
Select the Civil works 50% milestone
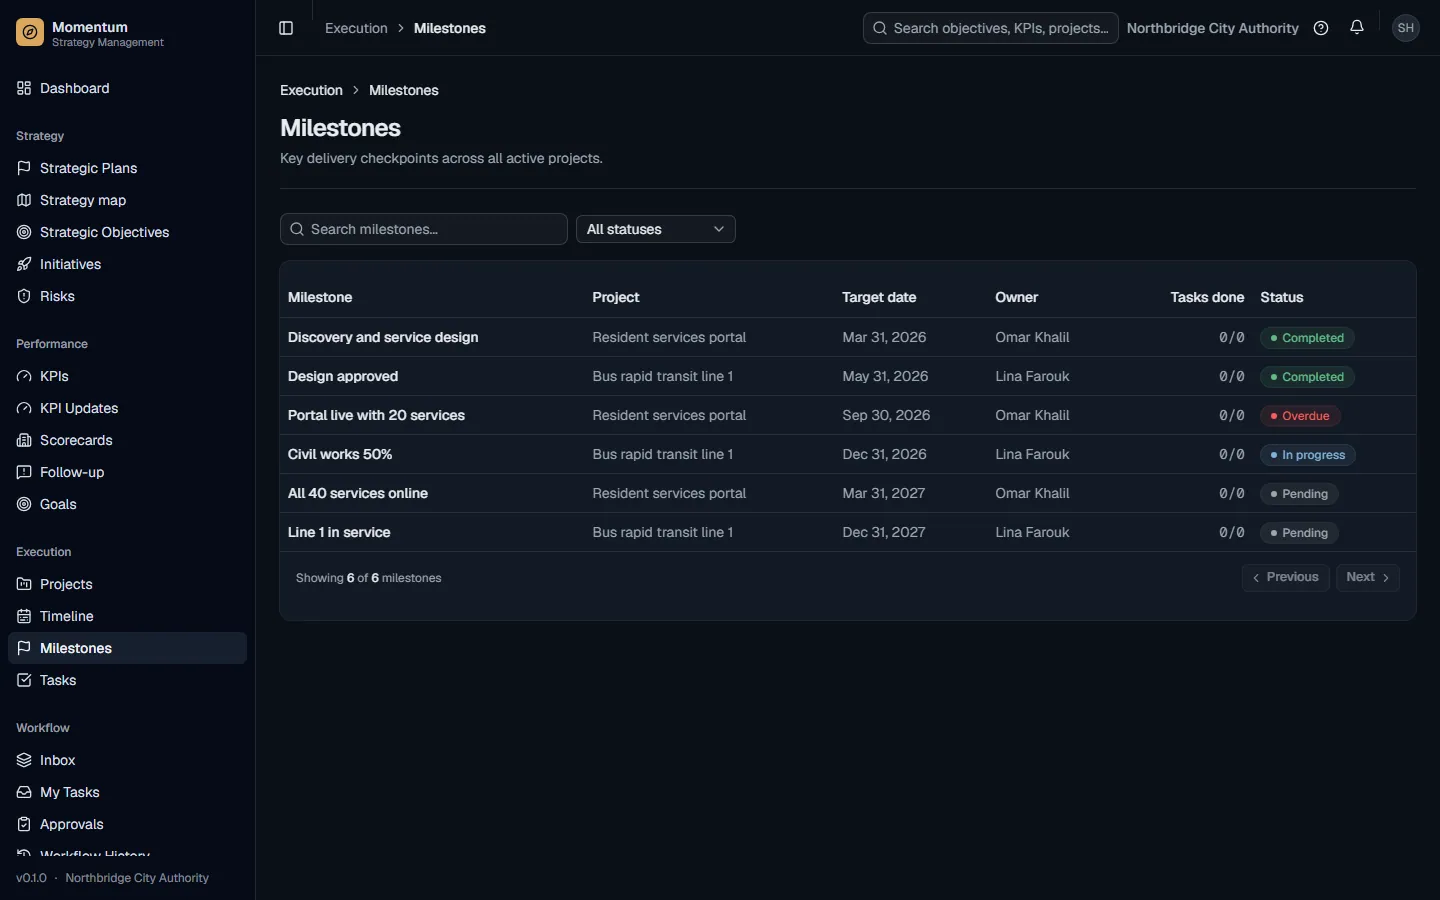pos(340,454)
